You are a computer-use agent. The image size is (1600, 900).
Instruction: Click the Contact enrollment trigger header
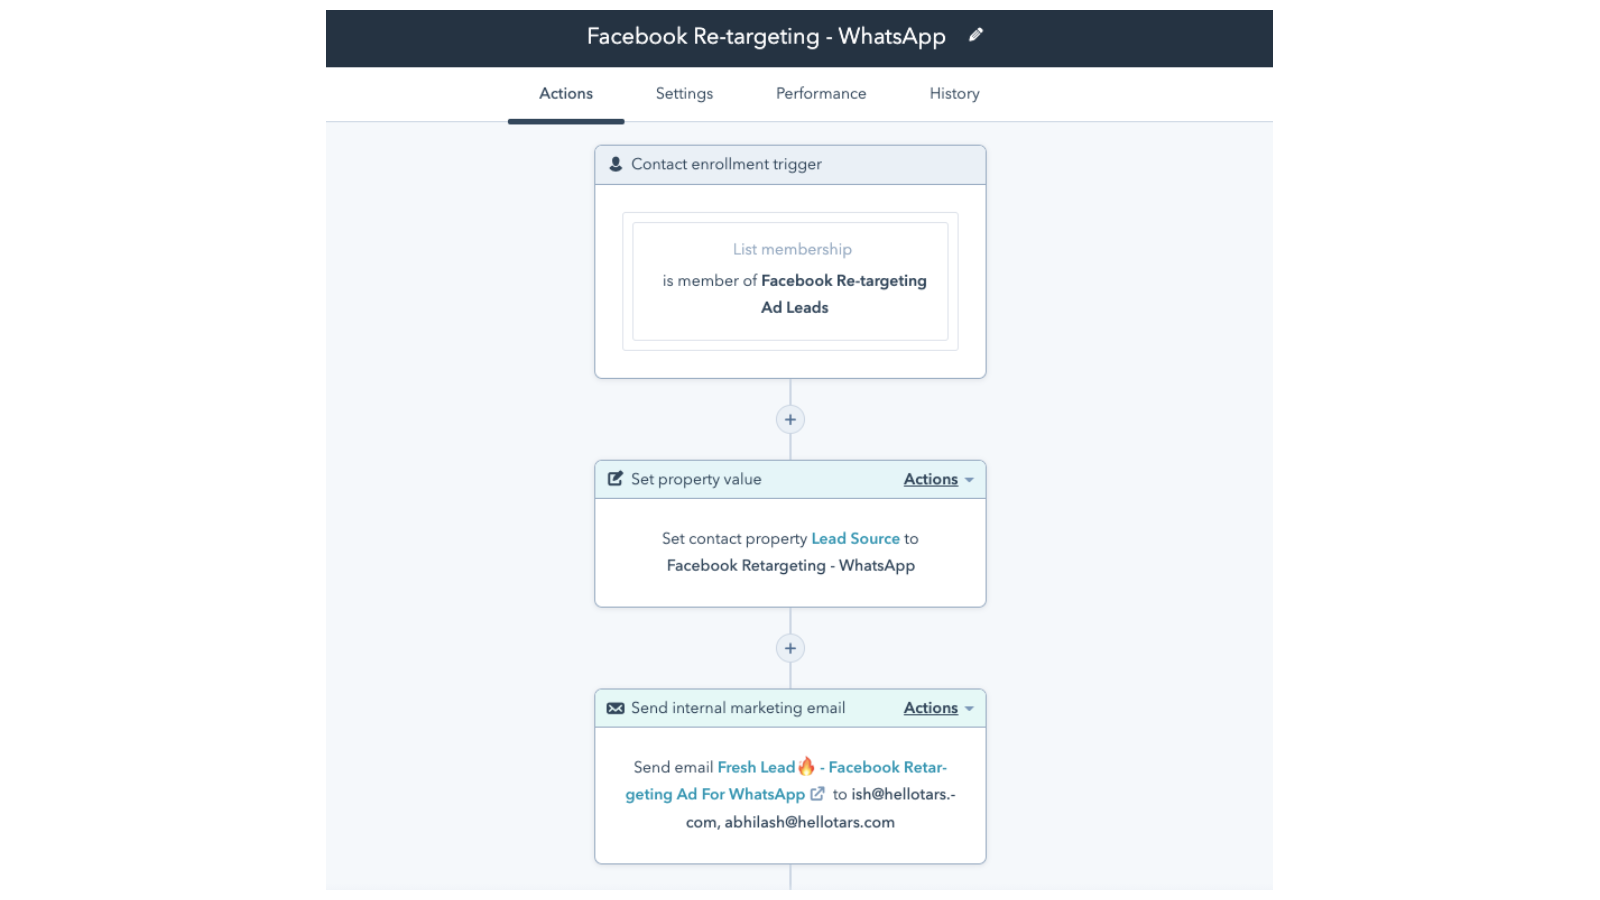tap(726, 164)
